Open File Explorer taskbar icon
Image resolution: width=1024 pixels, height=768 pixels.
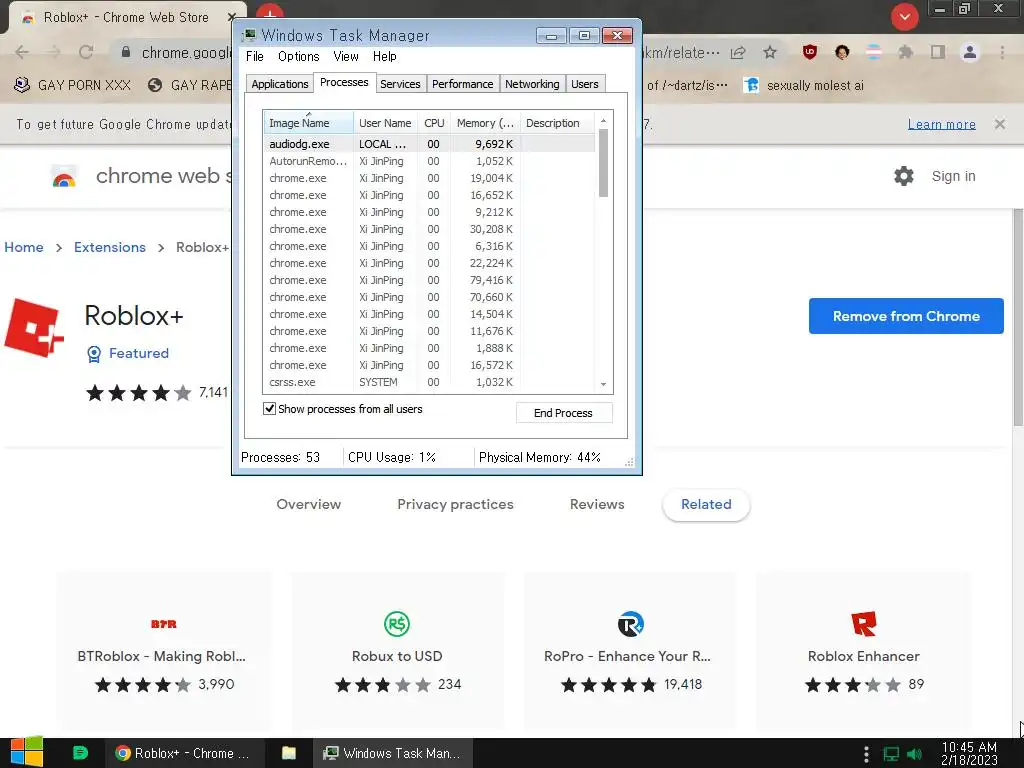point(289,753)
